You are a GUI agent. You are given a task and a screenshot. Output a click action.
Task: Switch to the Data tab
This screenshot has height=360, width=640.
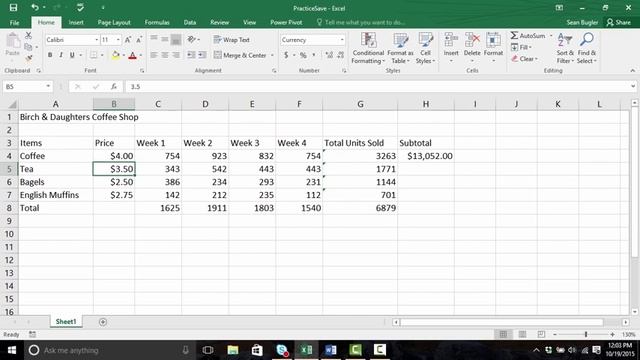pos(190,22)
